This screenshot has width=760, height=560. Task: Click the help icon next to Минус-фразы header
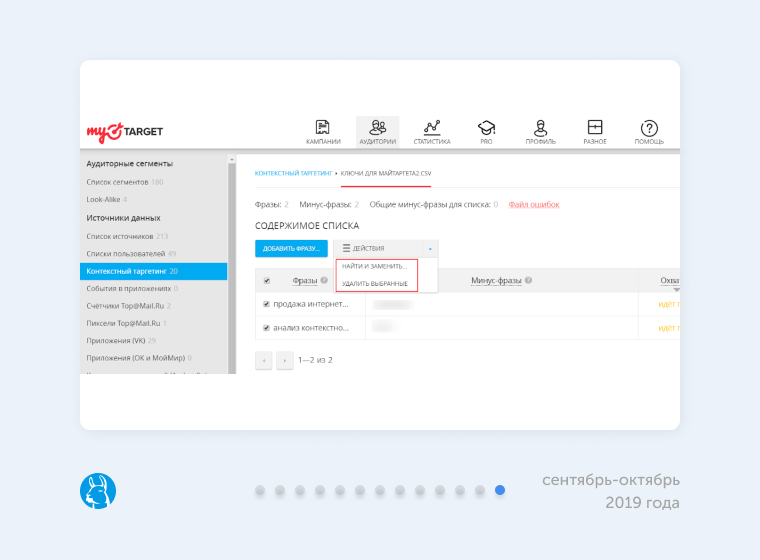(x=528, y=280)
